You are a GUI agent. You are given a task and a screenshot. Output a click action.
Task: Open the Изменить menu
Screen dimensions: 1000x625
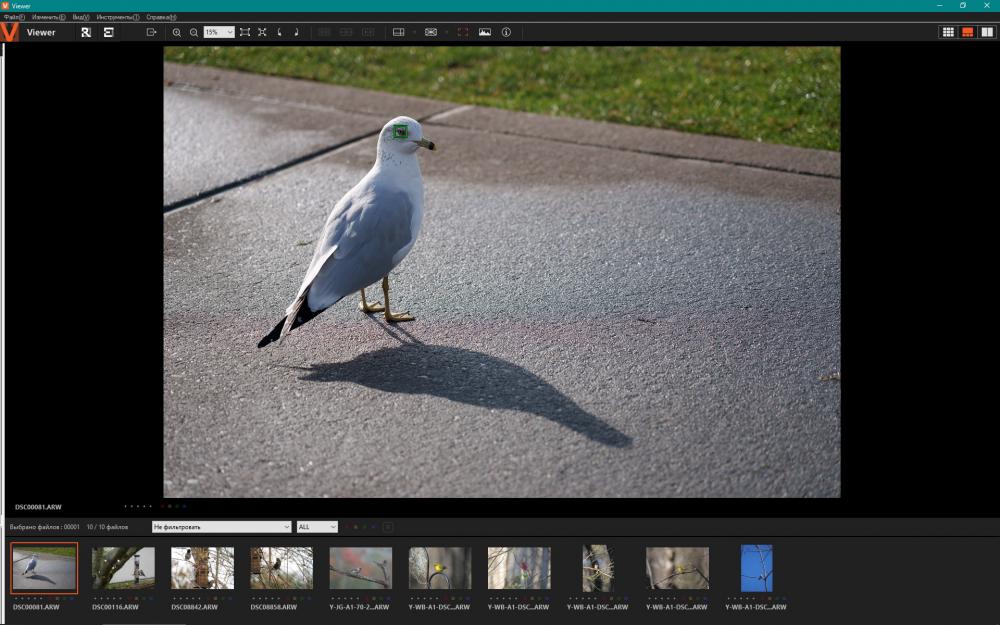pos(48,17)
